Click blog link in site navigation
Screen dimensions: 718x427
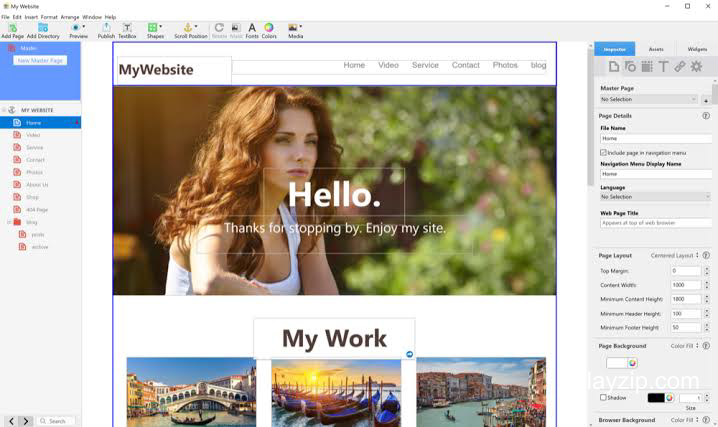click(x=538, y=65)
